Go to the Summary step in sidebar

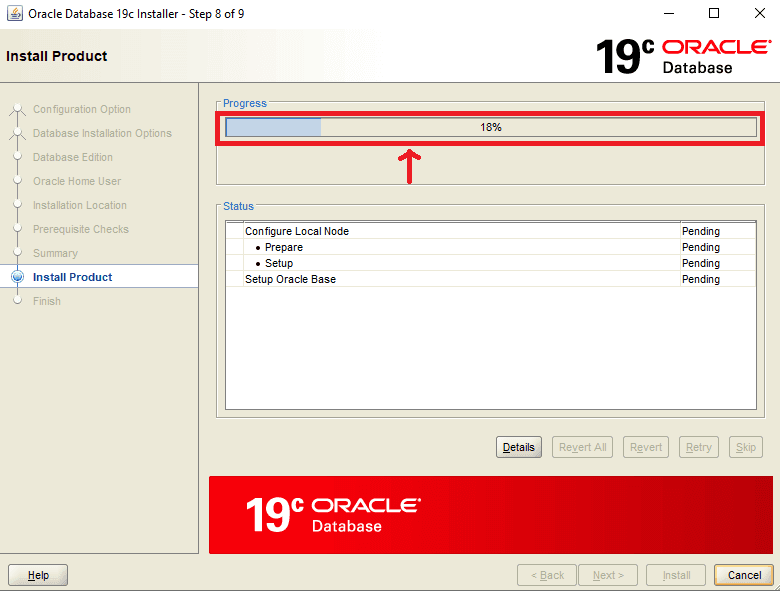coord(55,253)
